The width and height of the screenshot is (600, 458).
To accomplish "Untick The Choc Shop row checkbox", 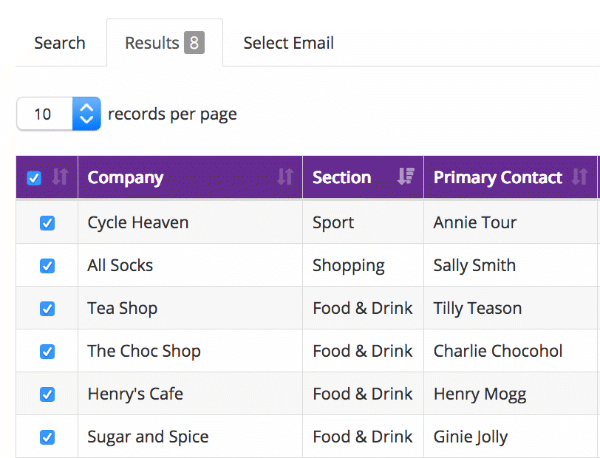I will (x=47, y=352).
